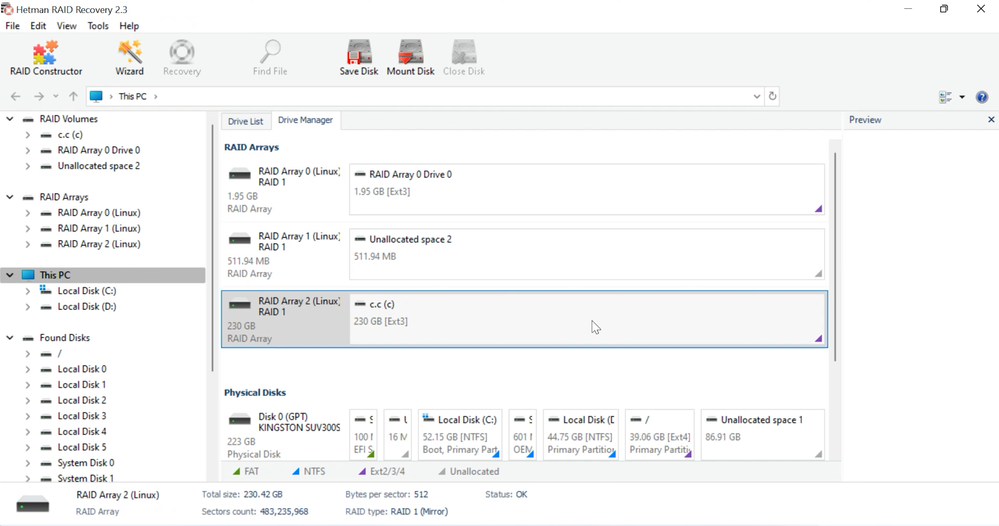Image resolution: width=999 pixels, height=526 pixels.
Task: Select RAID Array 1 (Linux) tree item
Action: pos(99,228)
